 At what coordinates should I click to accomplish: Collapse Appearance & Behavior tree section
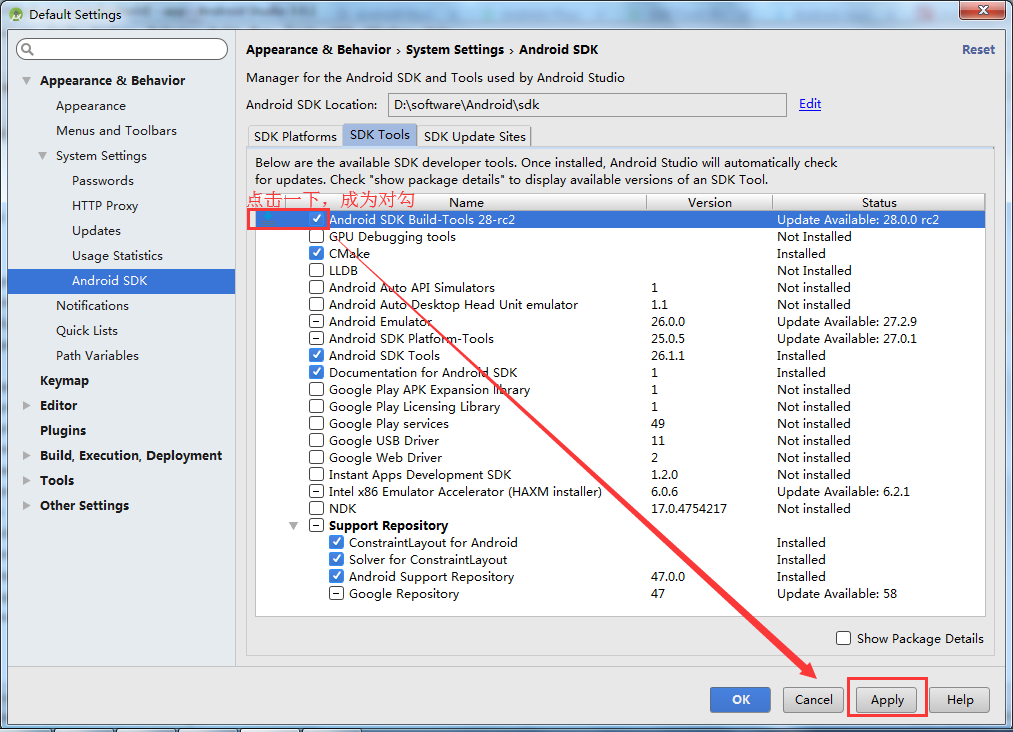click(x=26, y=81)
